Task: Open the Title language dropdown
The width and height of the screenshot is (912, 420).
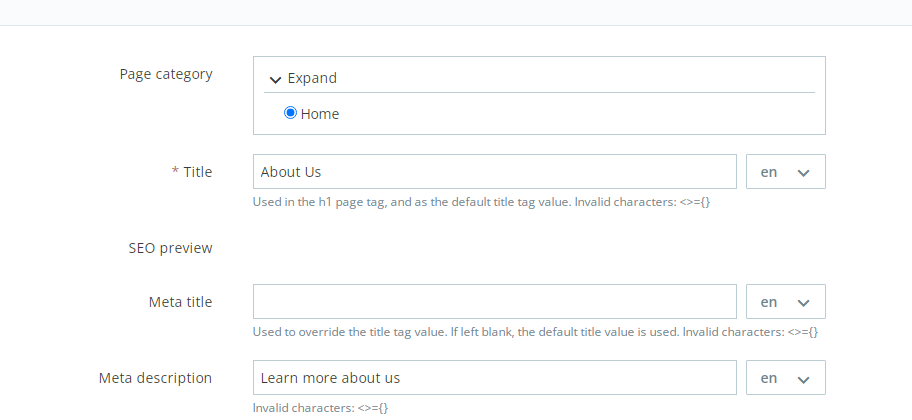Action: [x=785, y=172]
